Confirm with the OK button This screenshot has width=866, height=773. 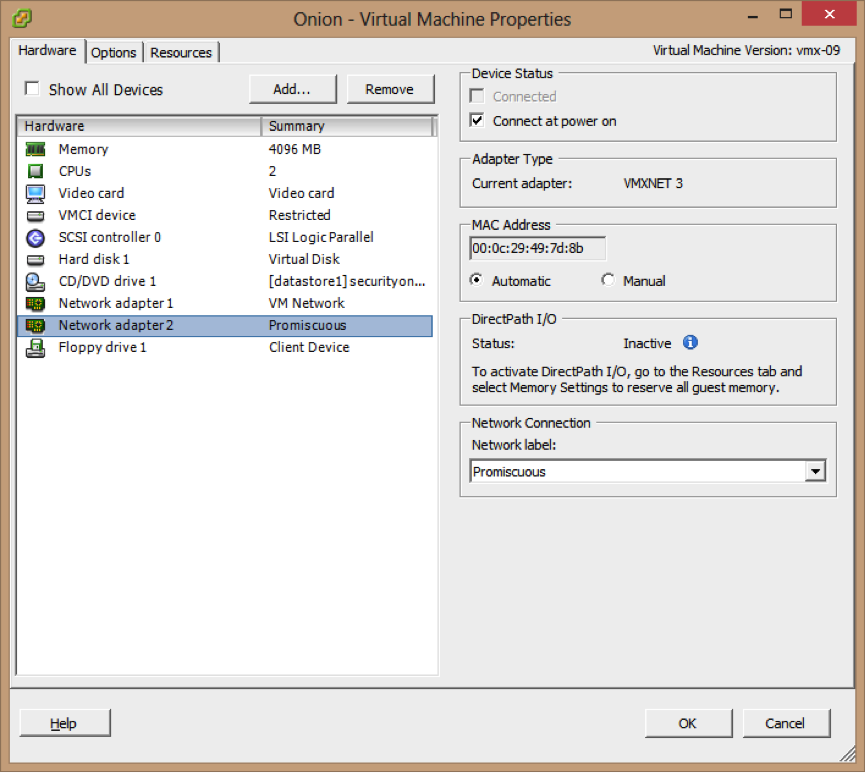click(688, 723)
